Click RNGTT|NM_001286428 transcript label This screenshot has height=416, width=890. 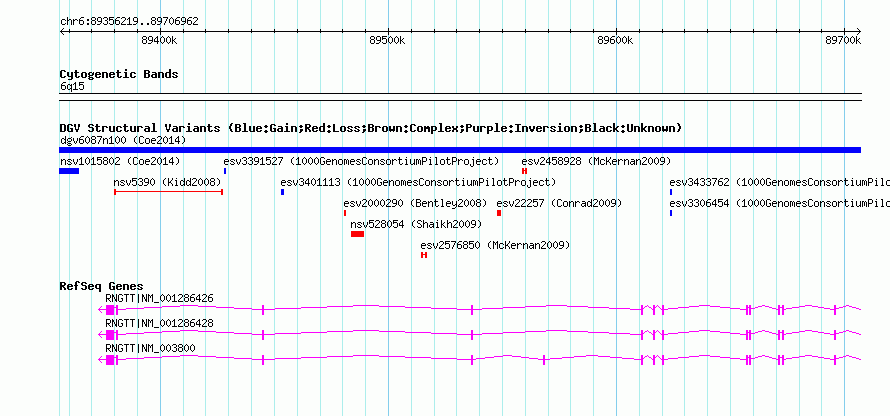[x=159, y=323]
